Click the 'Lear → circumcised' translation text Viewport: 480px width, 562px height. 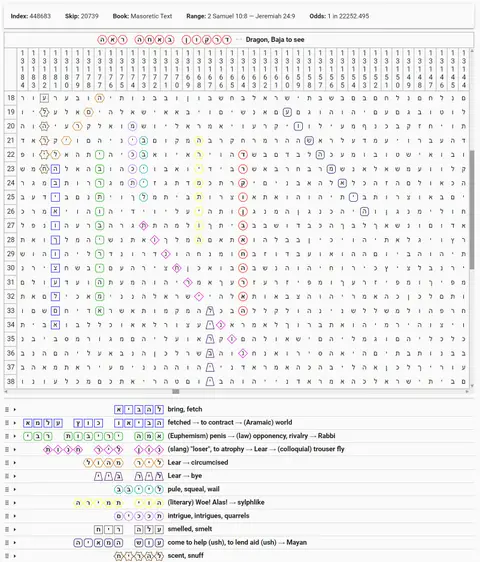coord(198,463)
